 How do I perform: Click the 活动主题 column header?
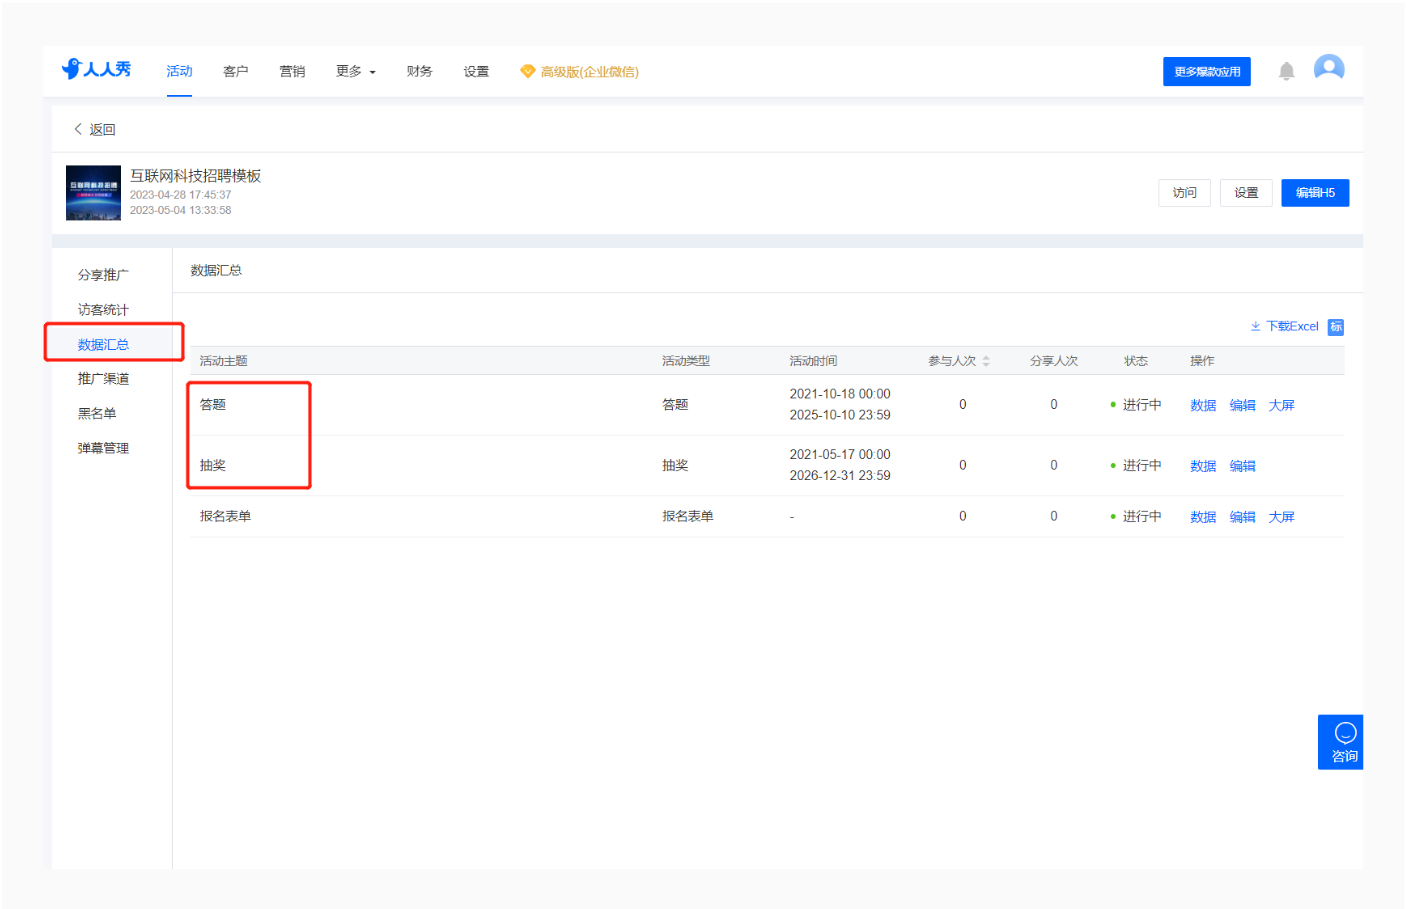(223, 361)
